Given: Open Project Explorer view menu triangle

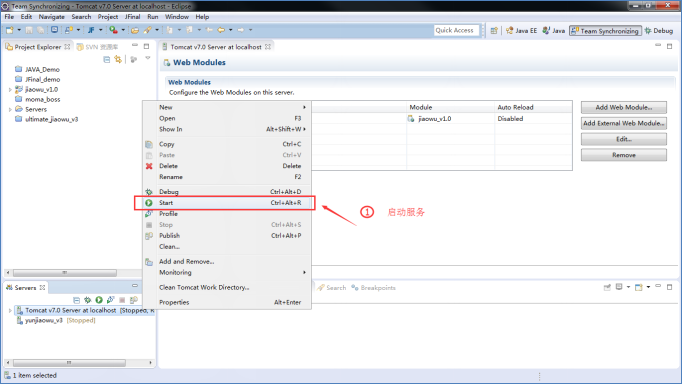Looking at the screenshot, I should tap(148, 58).
